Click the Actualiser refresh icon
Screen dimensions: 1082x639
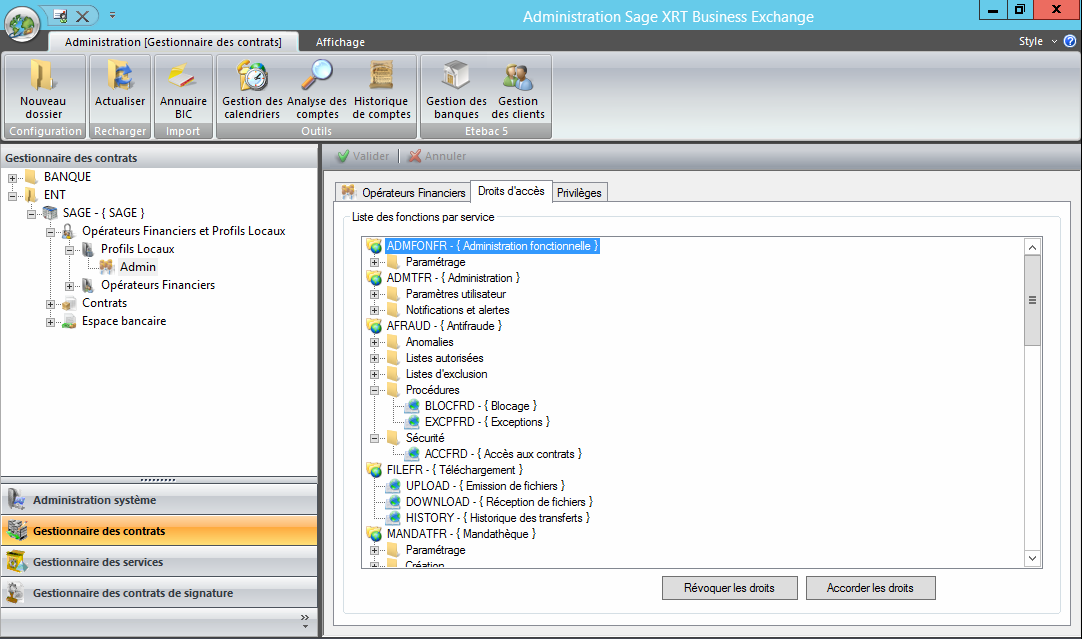(120, 78)
